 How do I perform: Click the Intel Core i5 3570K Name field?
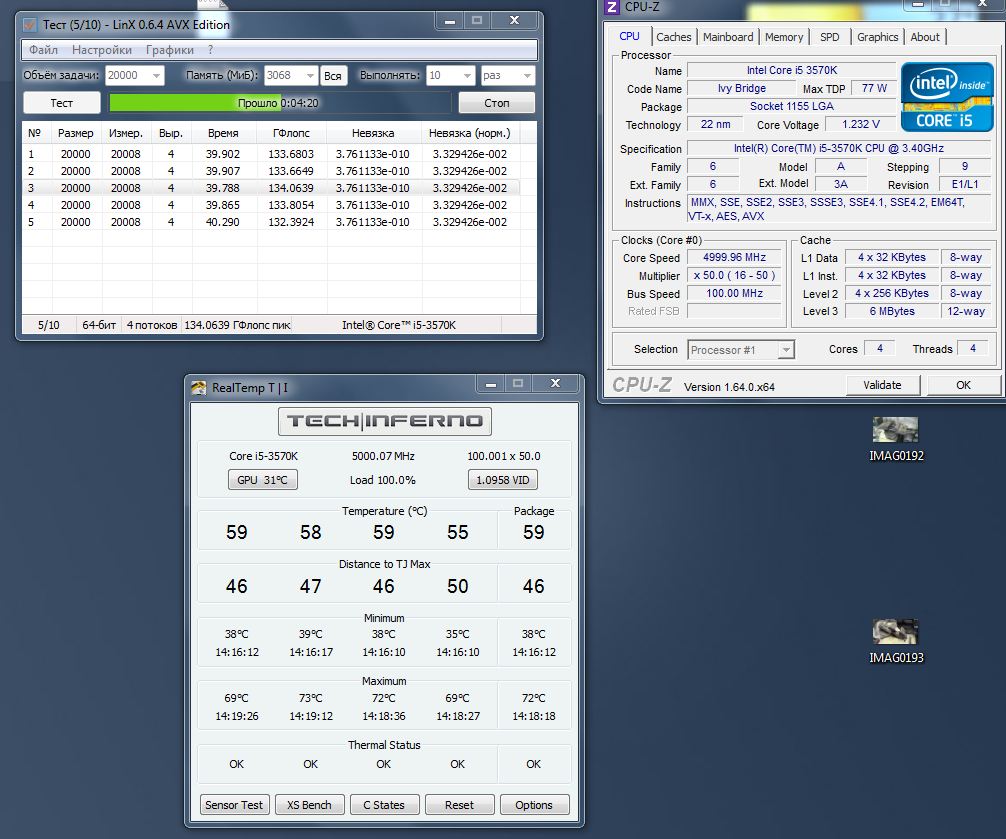(x=792, y=71)
